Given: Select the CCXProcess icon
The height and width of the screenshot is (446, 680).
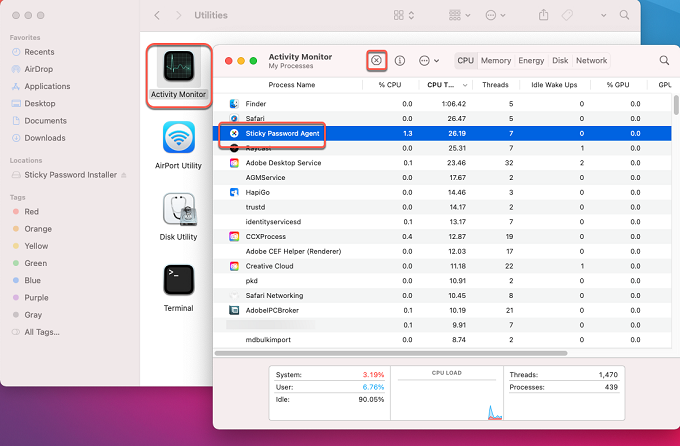Looking at the screenshot, I should coord(234,236).
